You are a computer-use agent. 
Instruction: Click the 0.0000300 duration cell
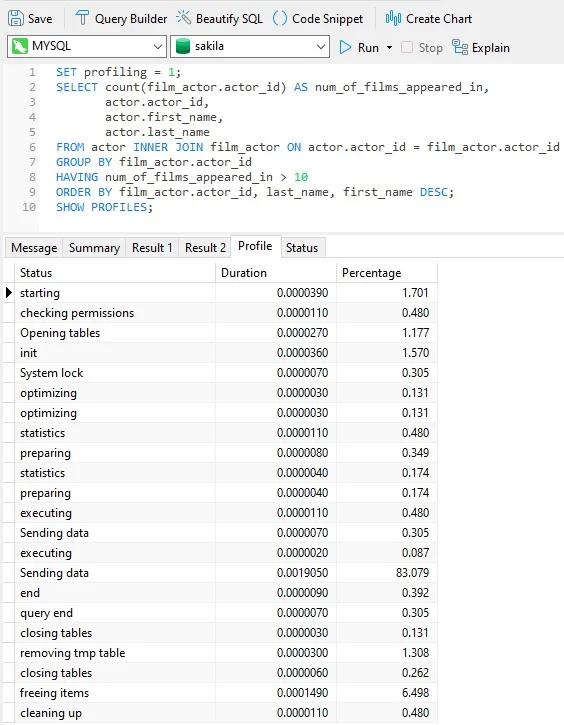click(276, 653)
